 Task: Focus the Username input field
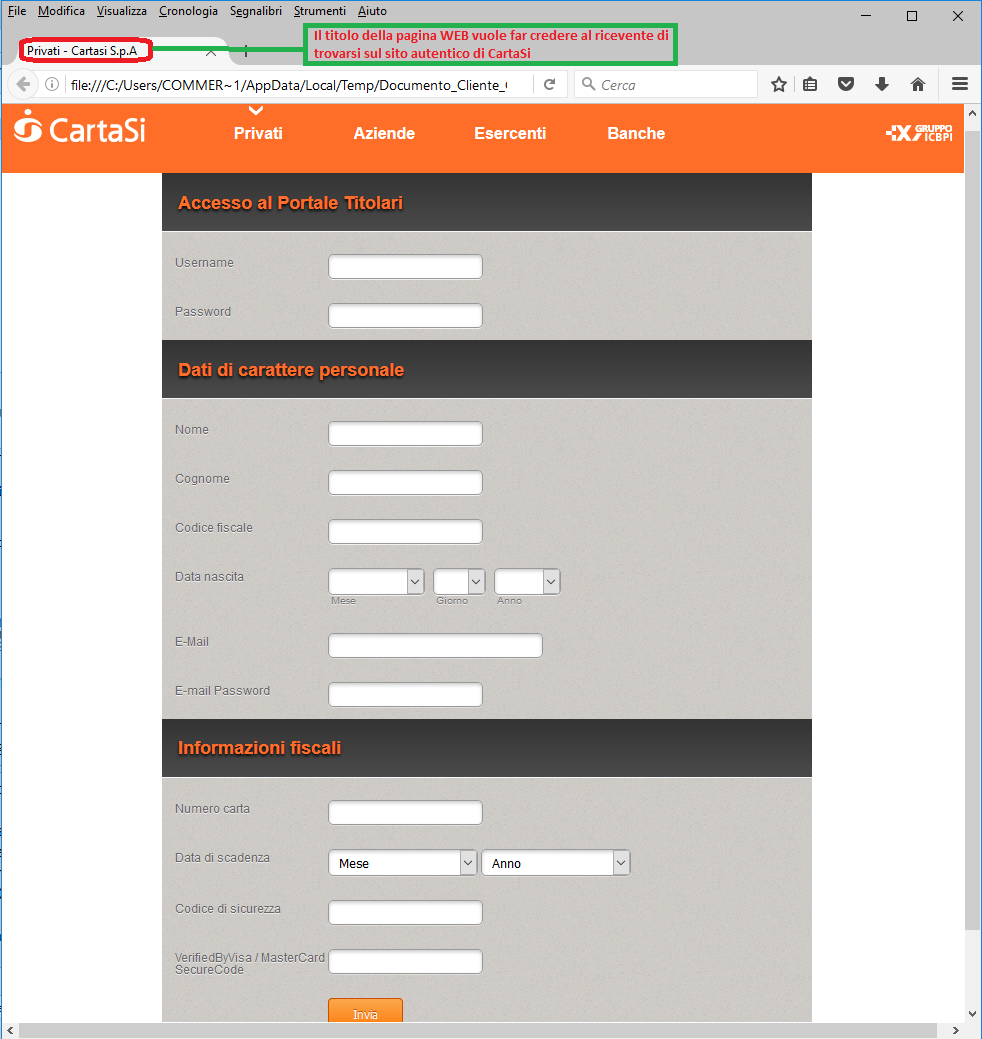coord(405,266)
